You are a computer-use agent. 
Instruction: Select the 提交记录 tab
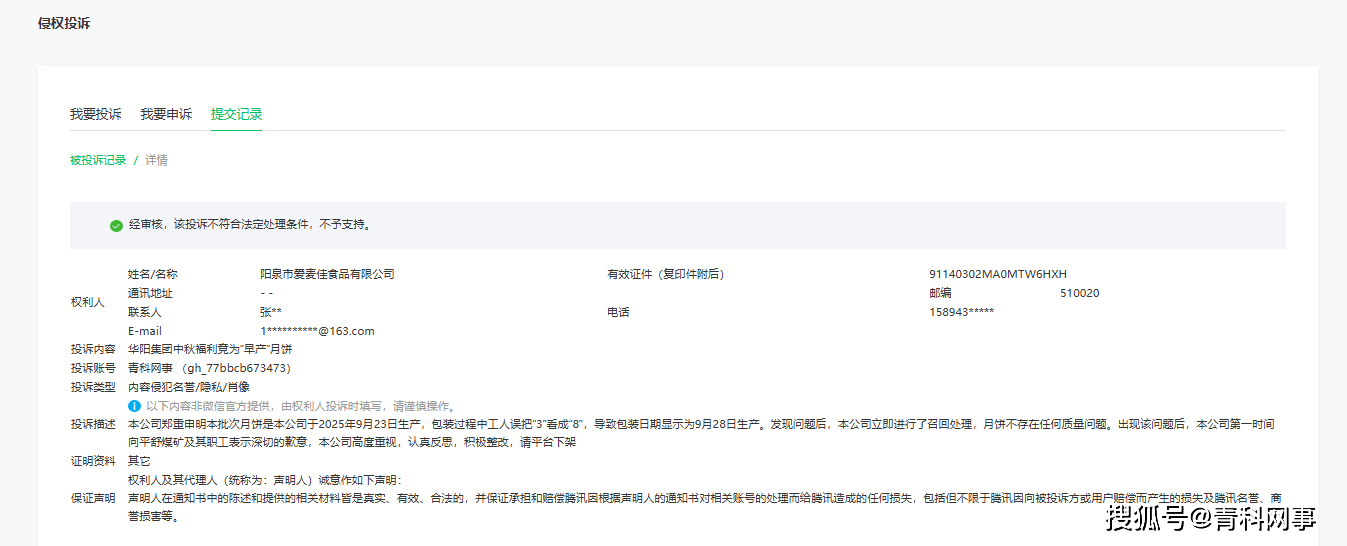pos(236,114)
